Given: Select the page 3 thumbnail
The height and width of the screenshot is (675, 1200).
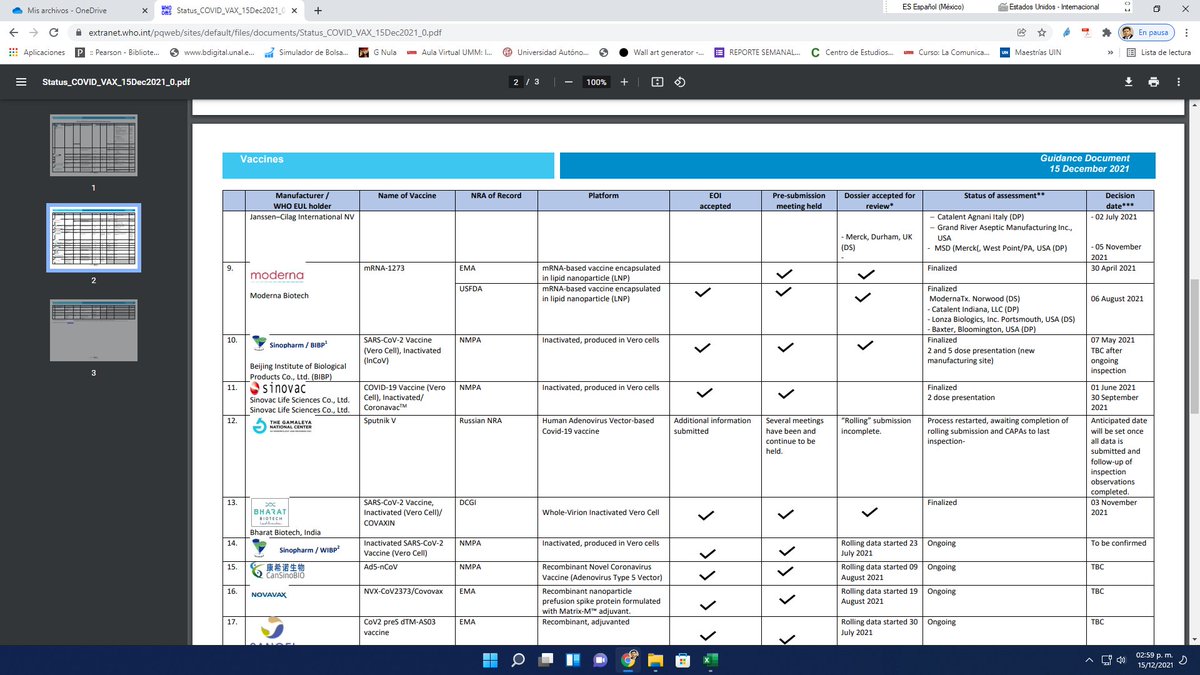Looking at the screenshot, I should click(94, 330).
